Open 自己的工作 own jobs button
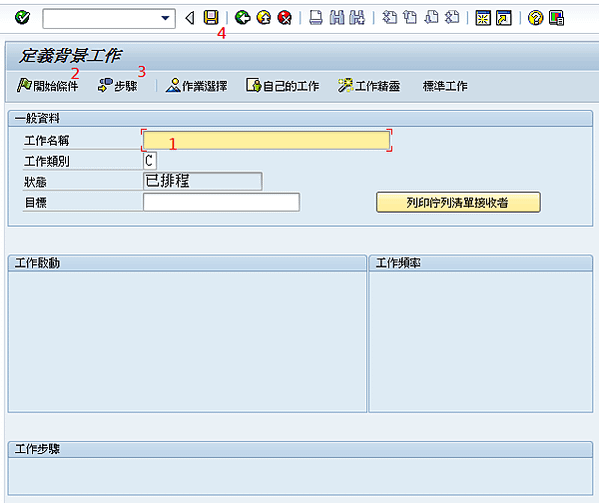This screenshot has height=503, width=599. tap(282, 86)
